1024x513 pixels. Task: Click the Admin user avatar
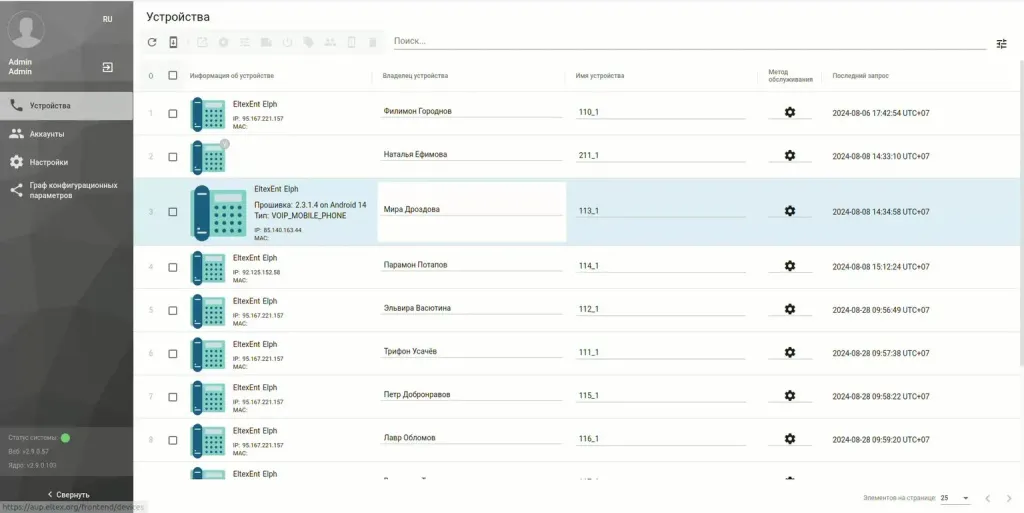(26, 30)
